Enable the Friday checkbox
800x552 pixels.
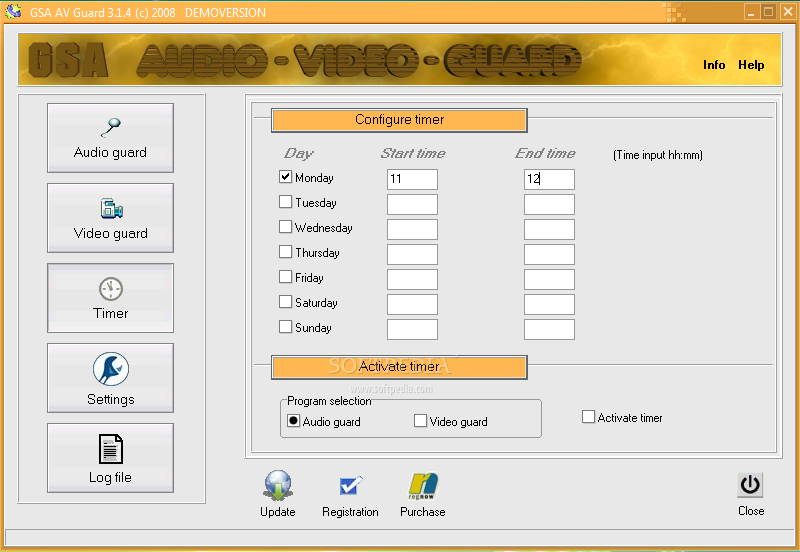point(285,277)
